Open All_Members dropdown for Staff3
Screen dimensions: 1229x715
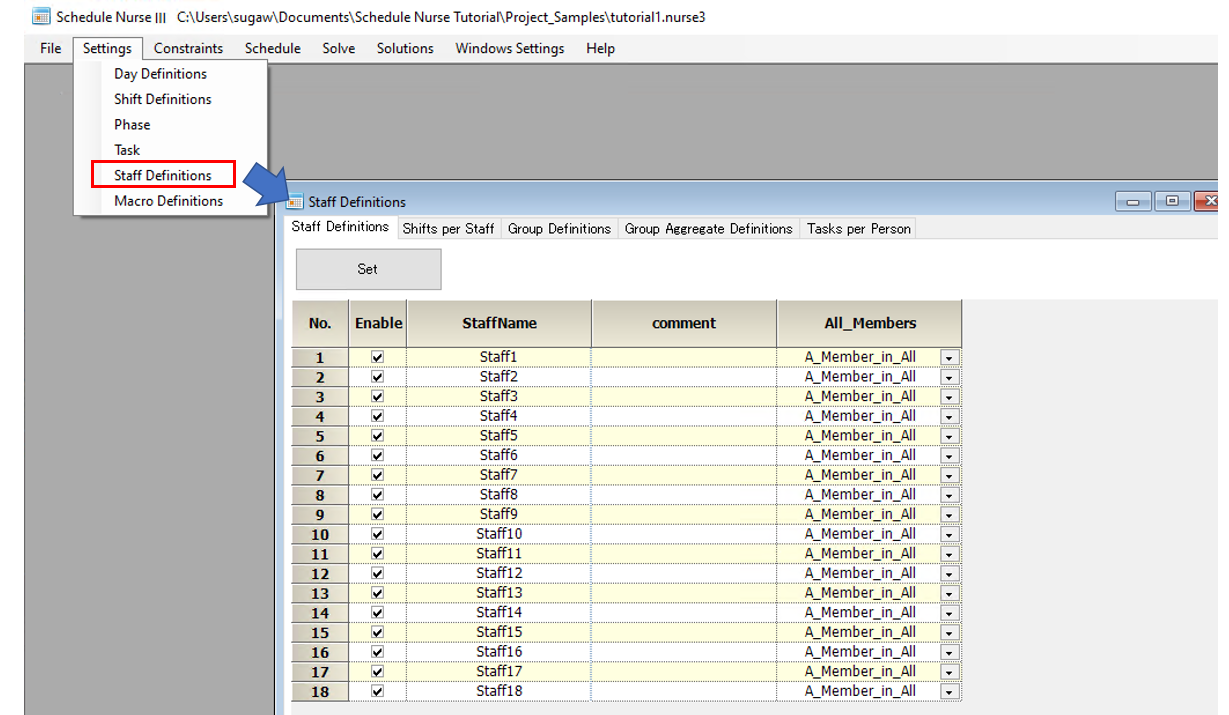point(949,397)
